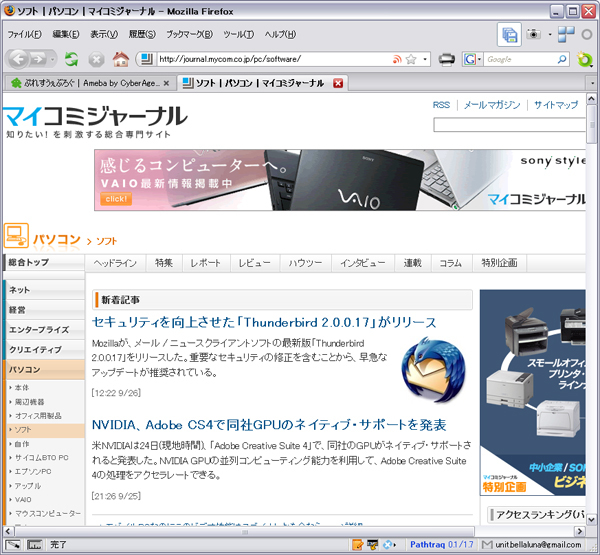Click the magnifier search icon
Viewport: 600px width, 555px height.
(x=562, y=59)
